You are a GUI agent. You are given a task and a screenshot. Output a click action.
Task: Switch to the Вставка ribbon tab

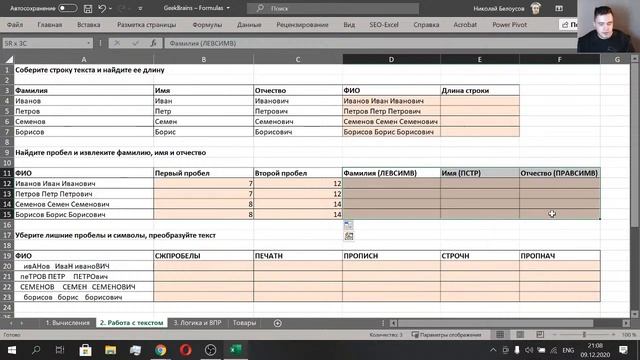(x=89, y=25)
